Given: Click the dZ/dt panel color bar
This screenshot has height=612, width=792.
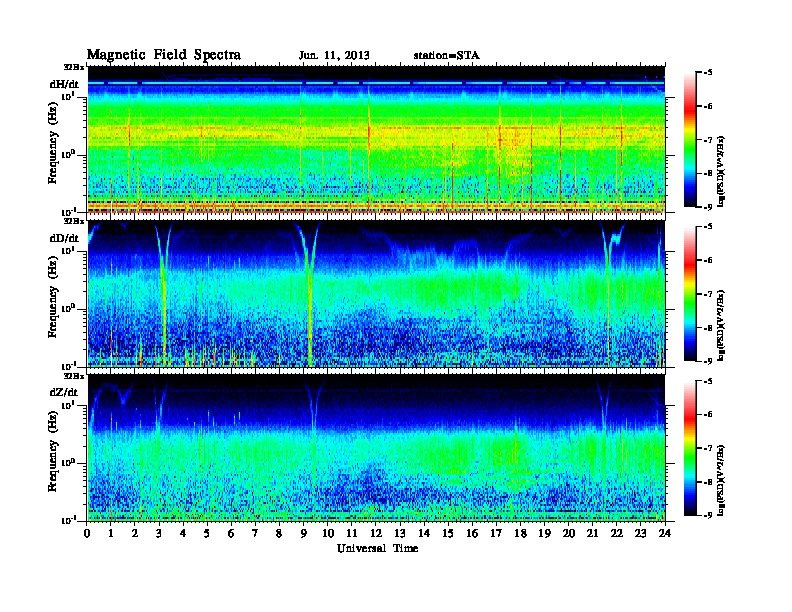Looking at the screenshot, I should coord(689,448).
